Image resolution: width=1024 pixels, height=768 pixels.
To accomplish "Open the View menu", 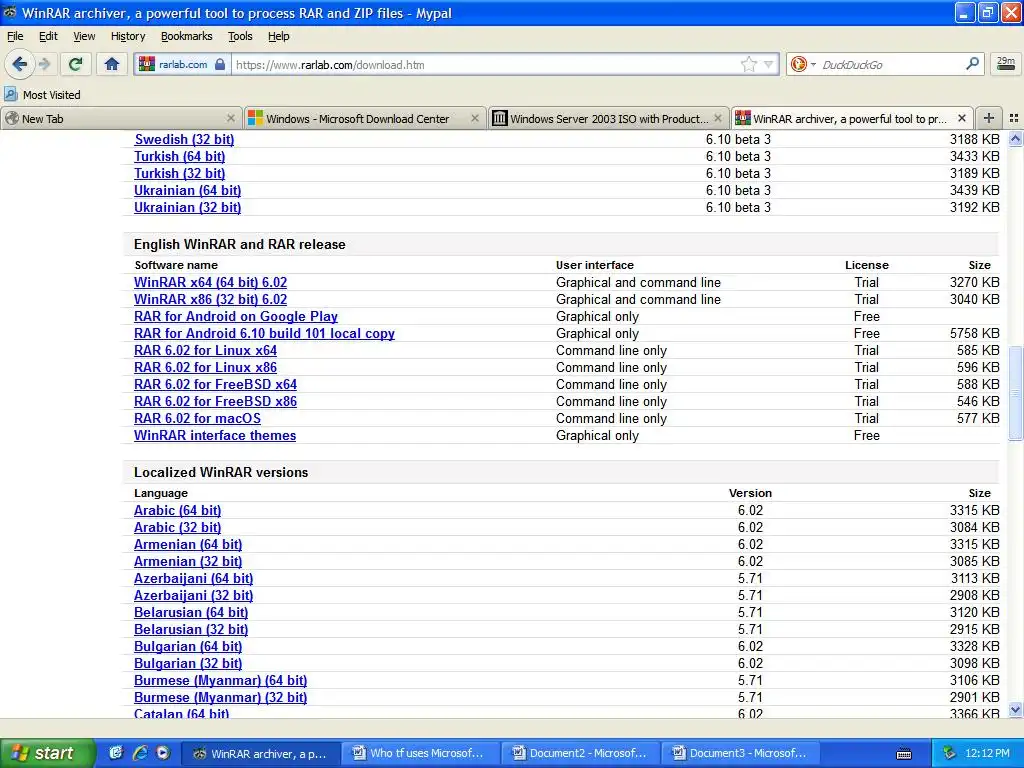I will pos(84,36).
